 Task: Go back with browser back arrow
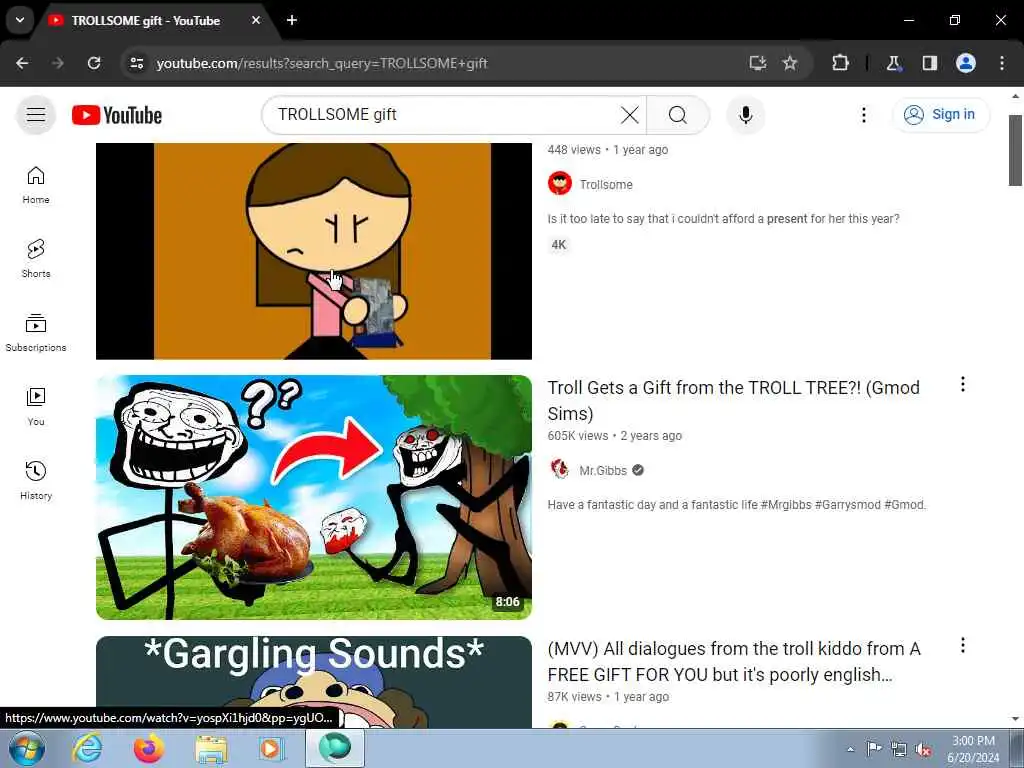22,63
